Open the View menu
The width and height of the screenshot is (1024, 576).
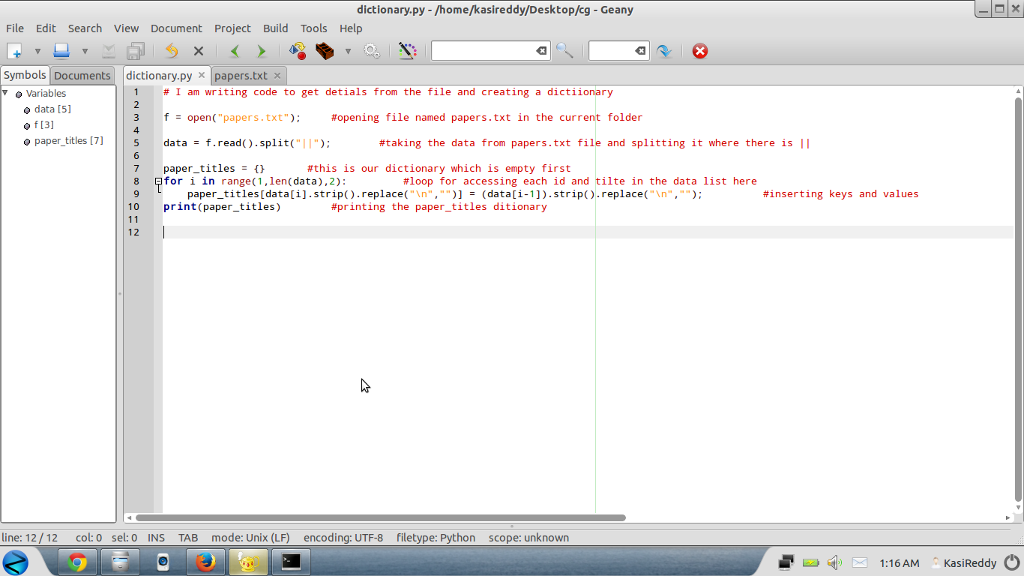(126, 28)
